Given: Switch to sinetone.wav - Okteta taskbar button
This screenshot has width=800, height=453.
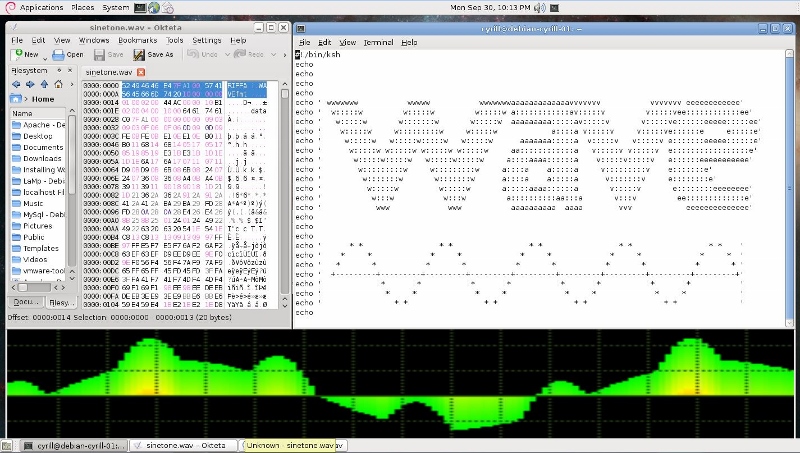Looking at the screenshot, I should click(184, 445).
